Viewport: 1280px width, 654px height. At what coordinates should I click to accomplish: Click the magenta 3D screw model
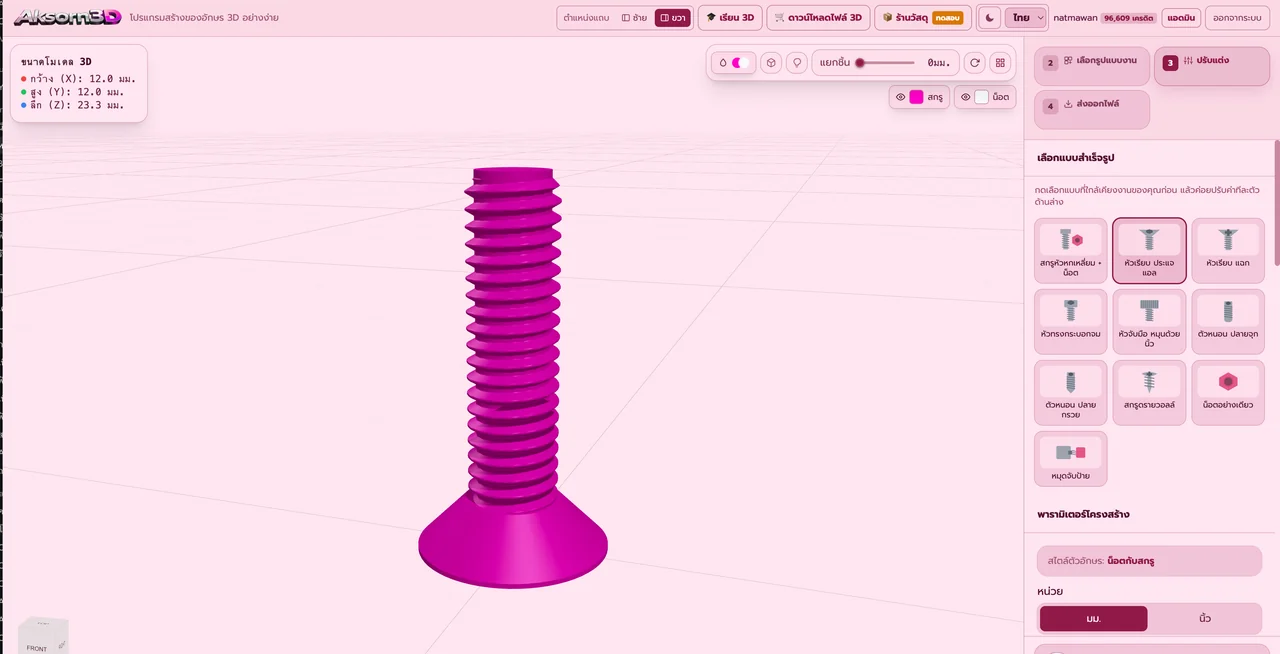pos(512,377)
